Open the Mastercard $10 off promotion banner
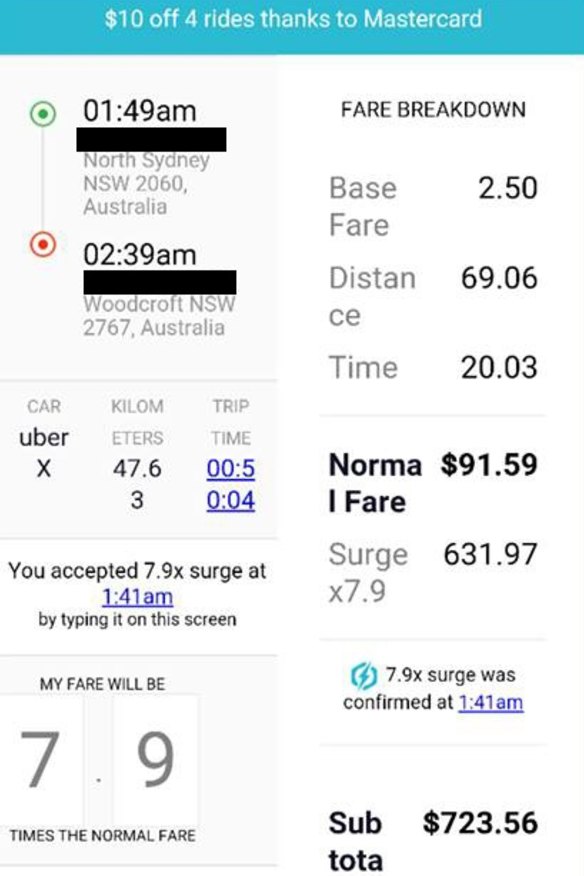 click(292, 19)
